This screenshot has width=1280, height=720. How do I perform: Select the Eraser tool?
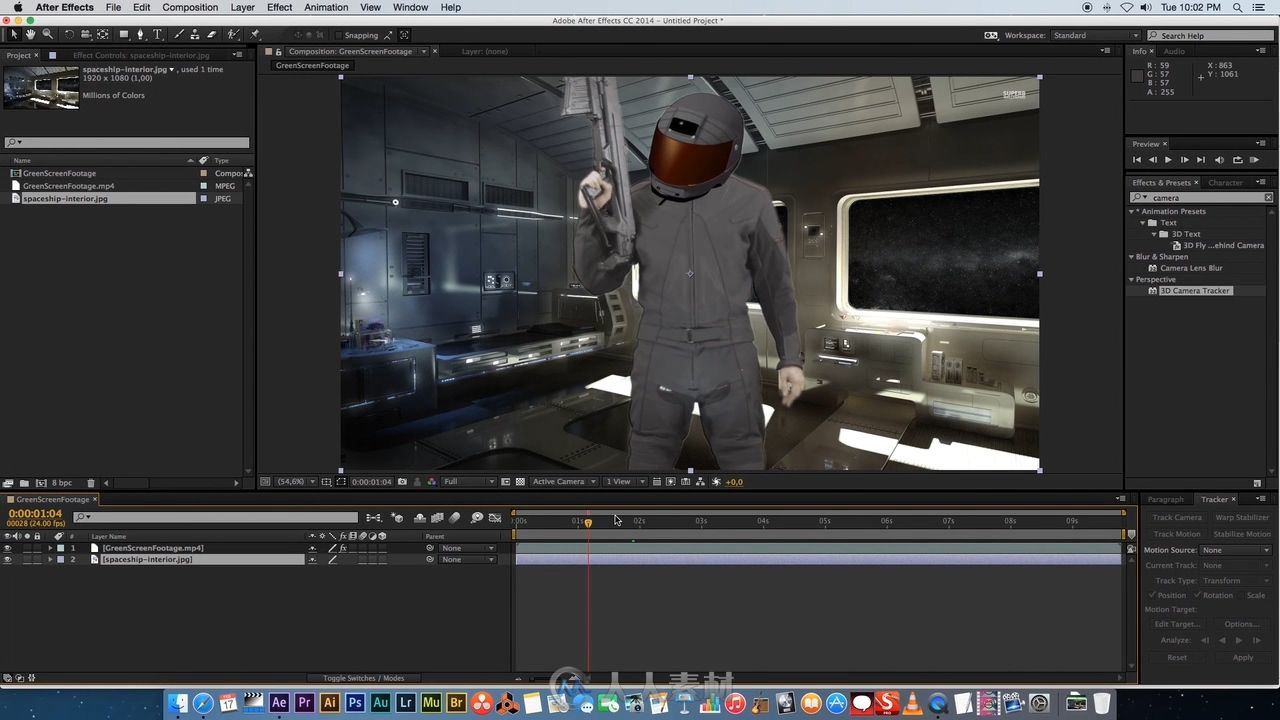(211, 34)
